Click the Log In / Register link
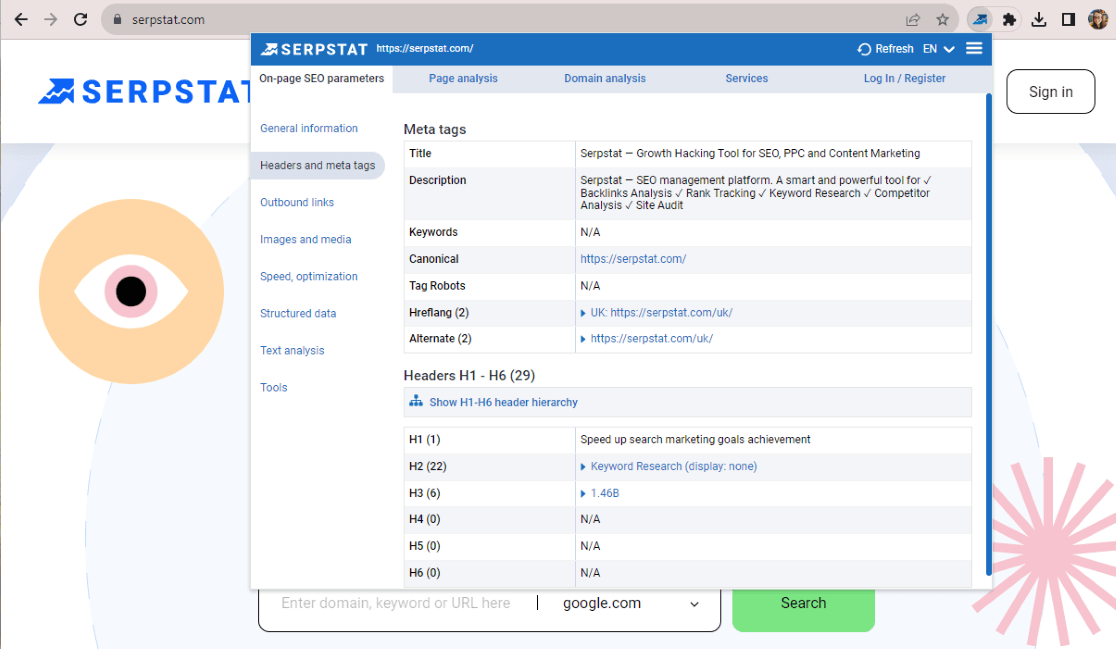Viewport: 1116px width, 649px height. [x=904, y=78]
